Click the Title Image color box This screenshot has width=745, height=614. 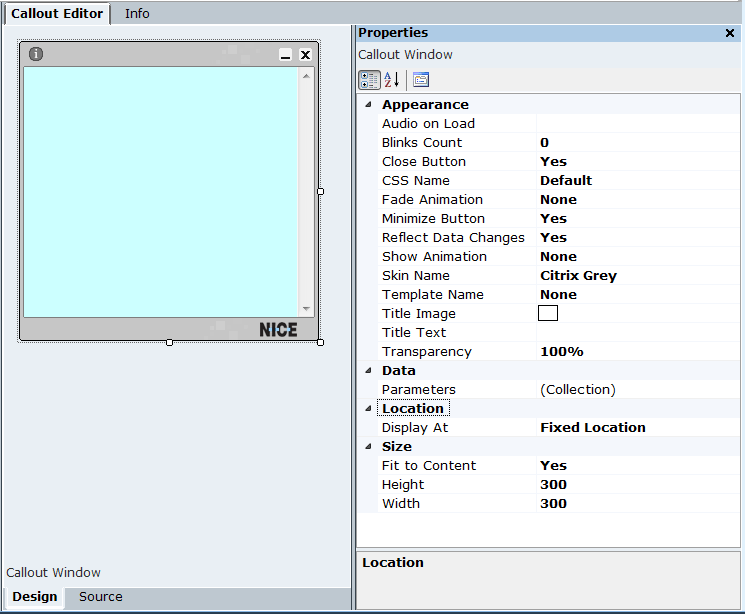548,314
